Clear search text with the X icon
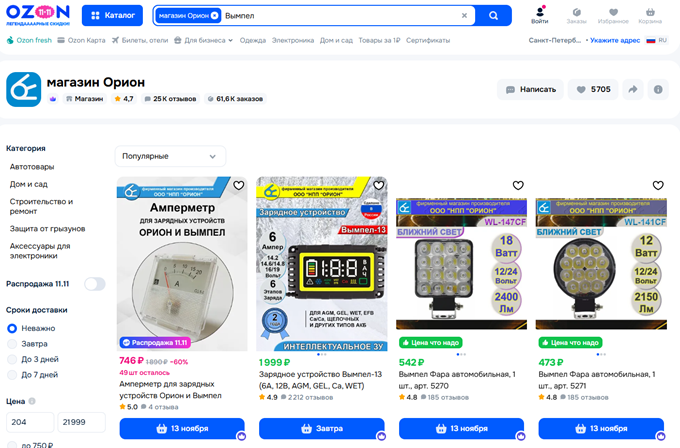This screenshot has width=680, height=448. pos(464,16)
